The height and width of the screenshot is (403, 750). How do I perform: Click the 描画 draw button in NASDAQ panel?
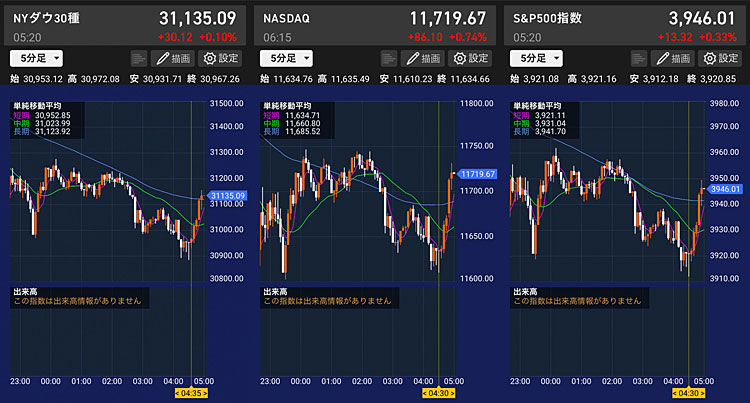pyautogui.click(x=423, y=58)
